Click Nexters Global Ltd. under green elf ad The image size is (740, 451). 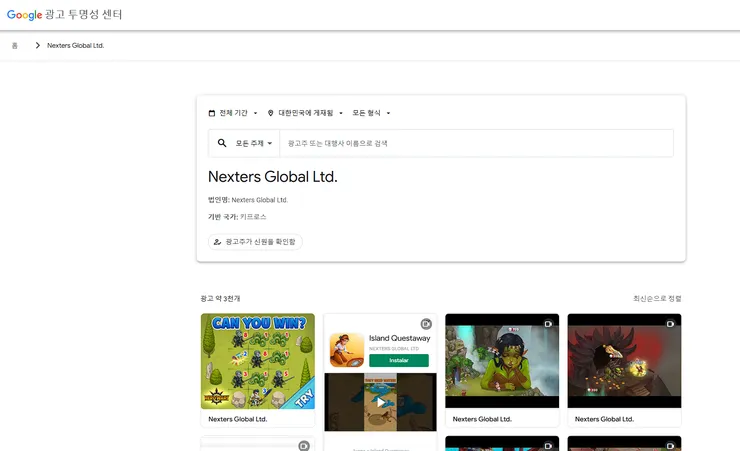click(482, 419)
